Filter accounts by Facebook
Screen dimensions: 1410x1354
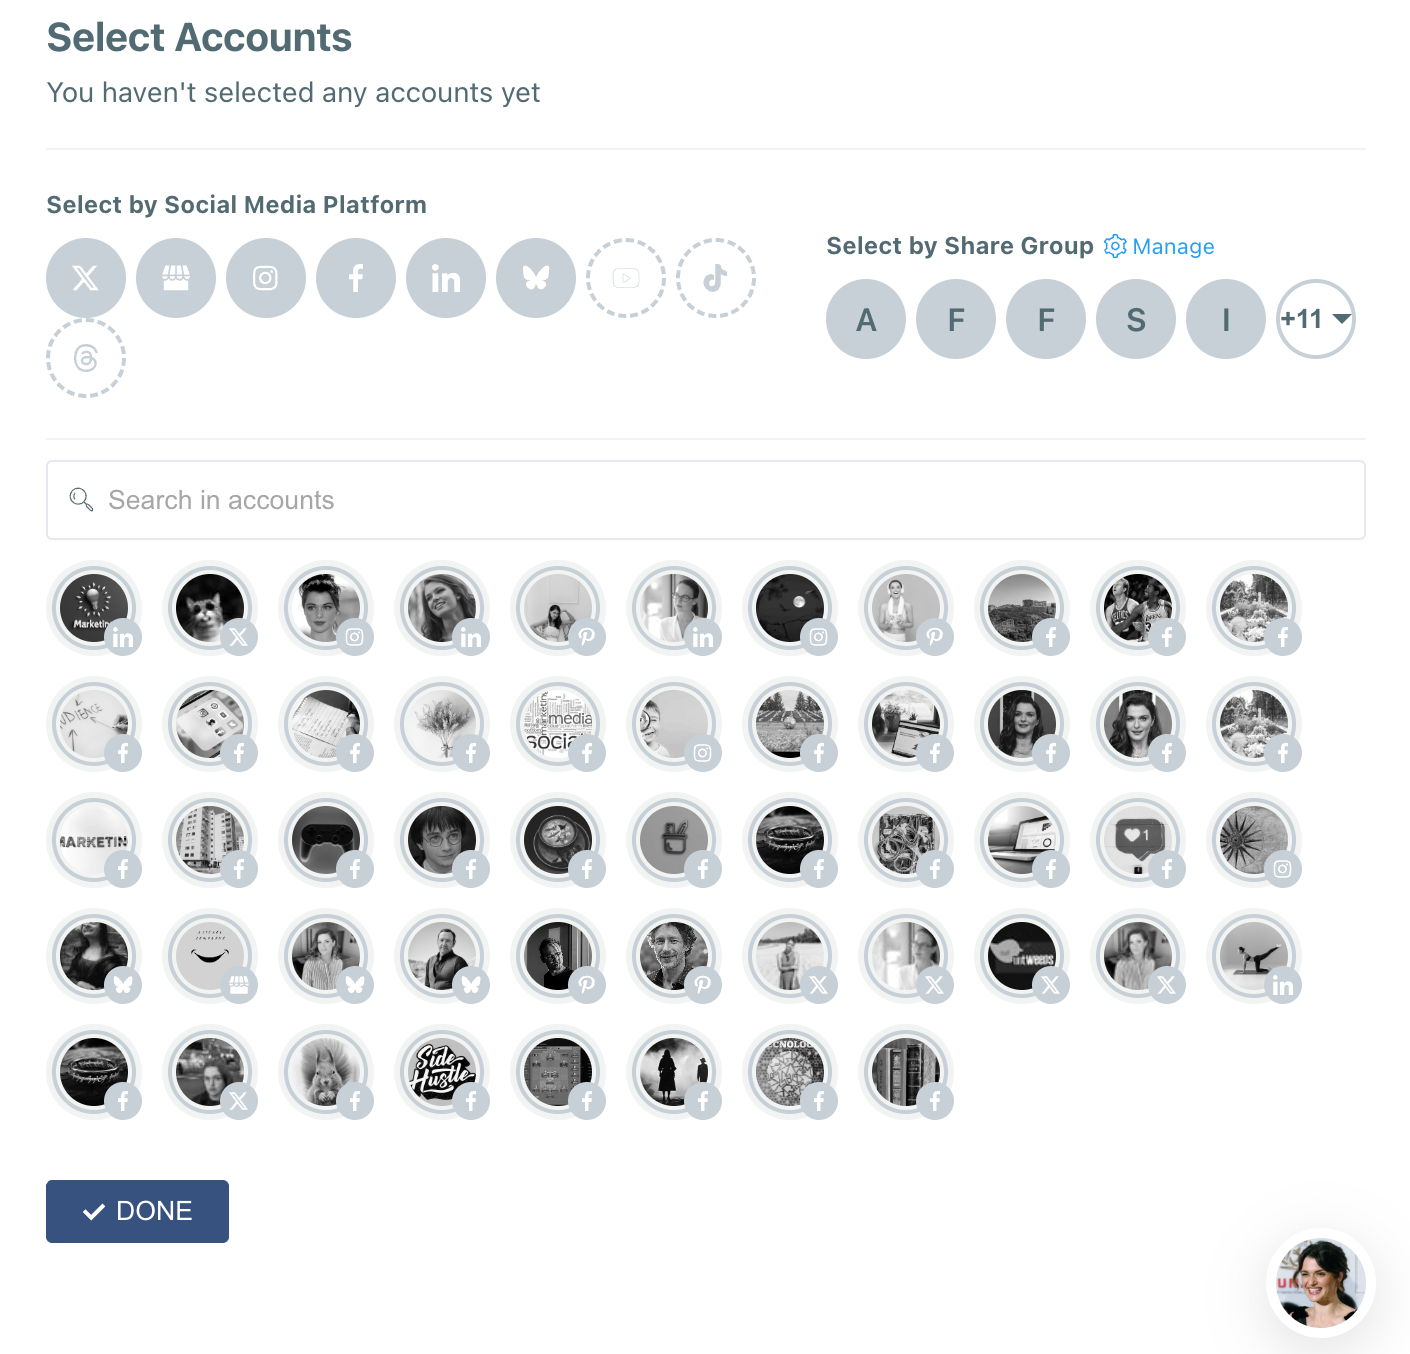click(x=355, y=278)
